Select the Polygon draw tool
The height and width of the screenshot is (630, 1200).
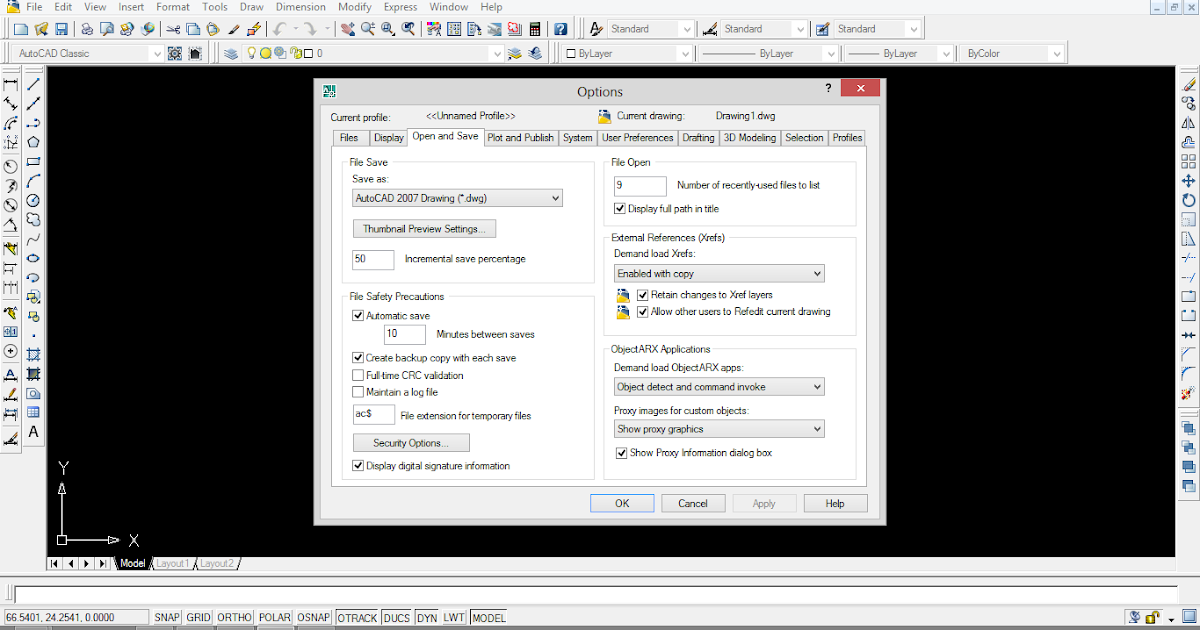click(33, 142)
